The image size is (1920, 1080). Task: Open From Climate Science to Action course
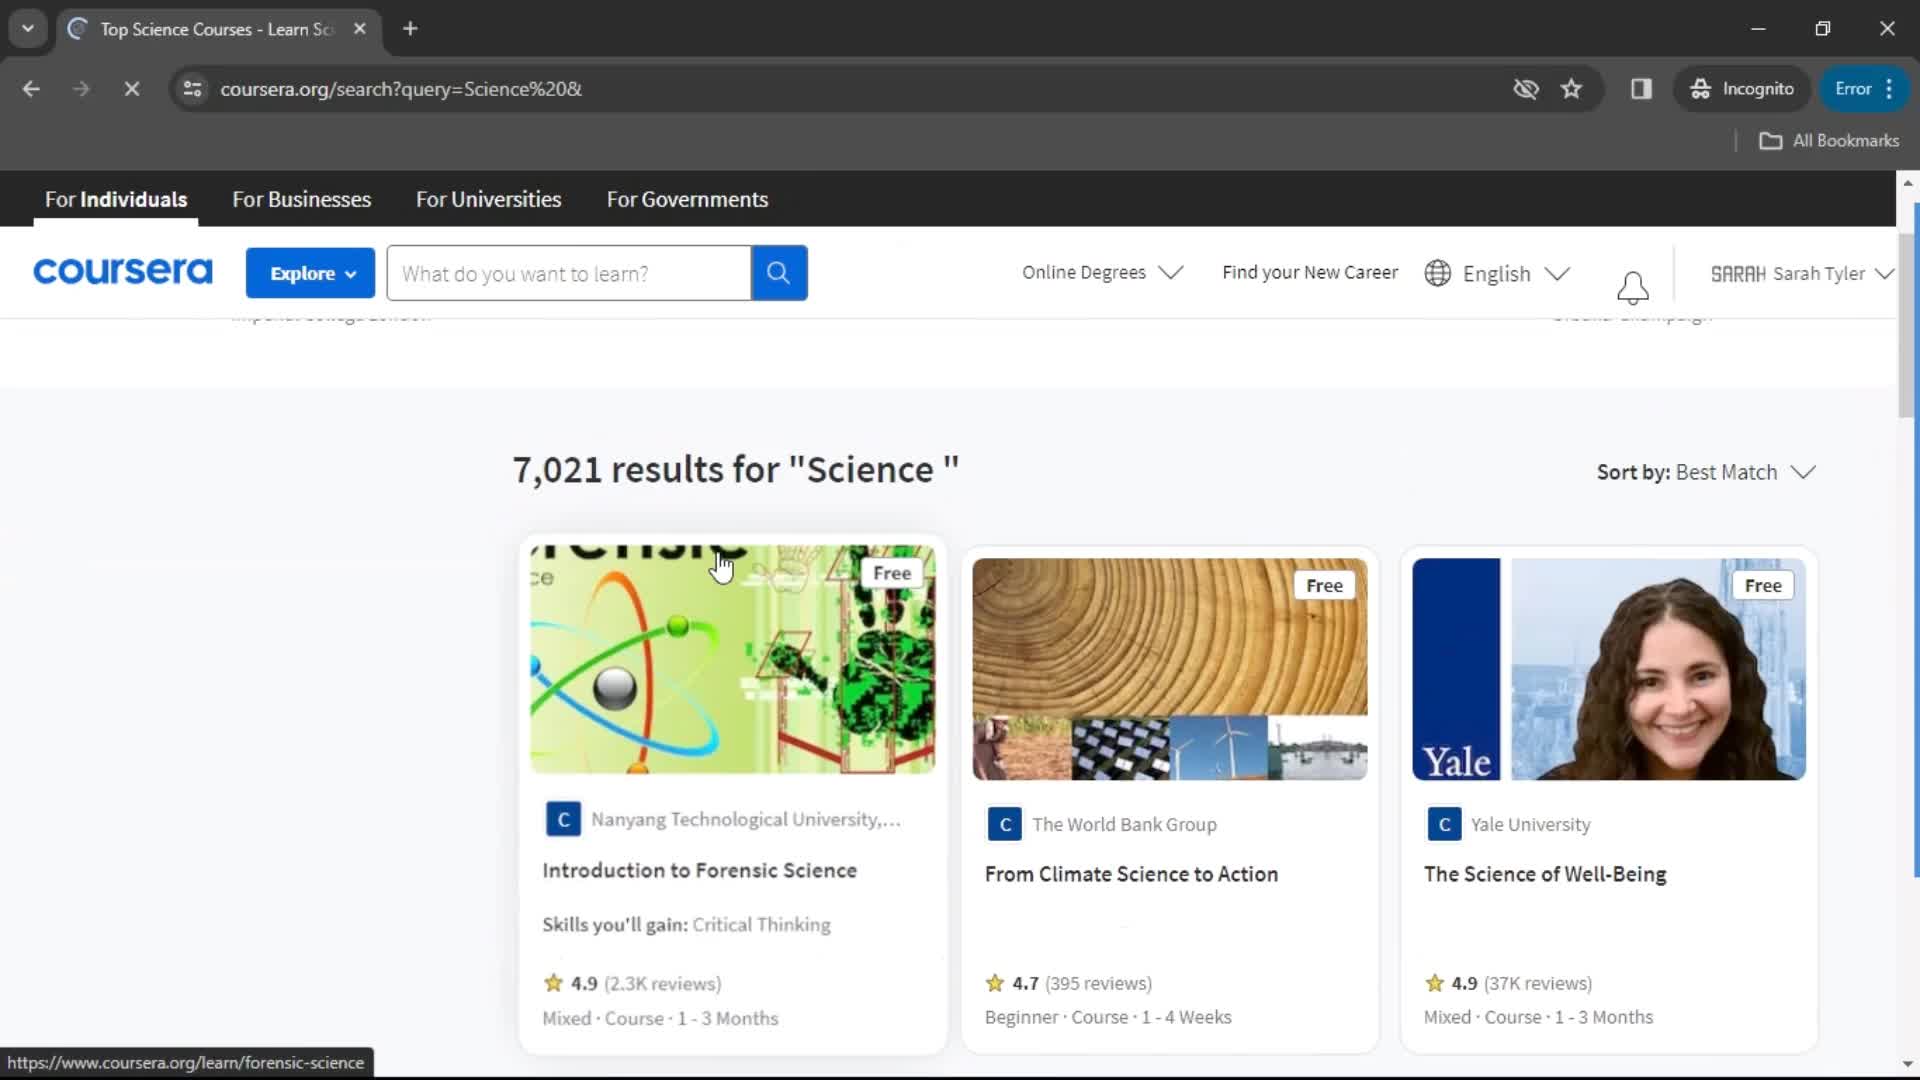tap(1131, 874)
